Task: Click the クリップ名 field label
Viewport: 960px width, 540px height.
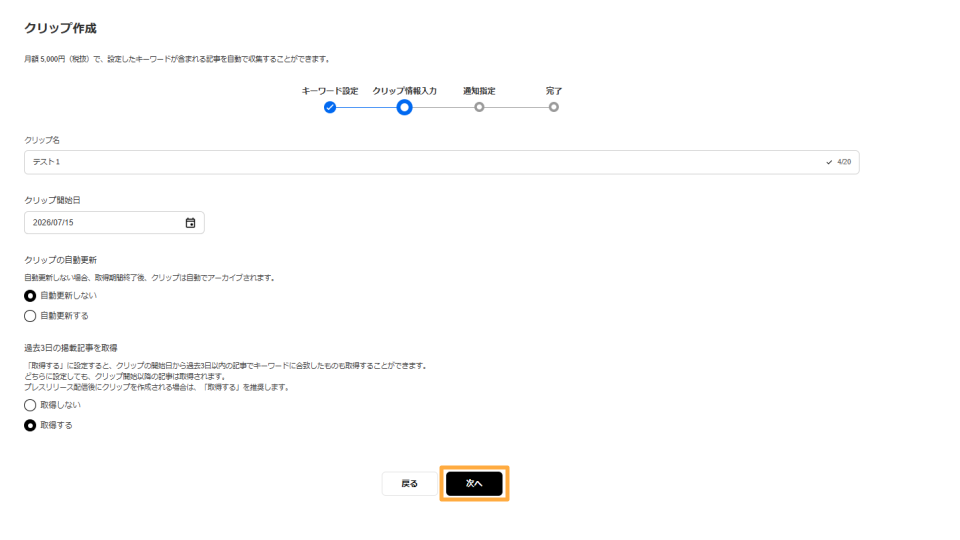Action: click(42, 140)
